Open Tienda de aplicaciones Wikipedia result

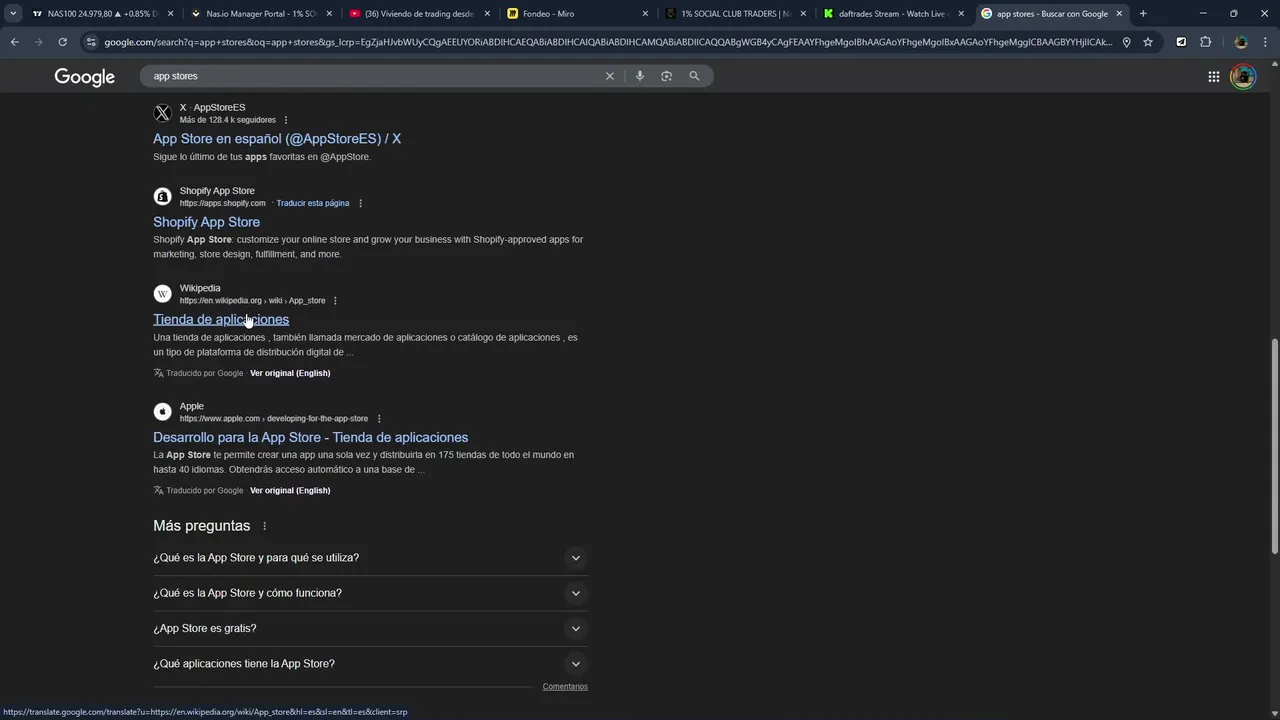click(x=221, y=320)
